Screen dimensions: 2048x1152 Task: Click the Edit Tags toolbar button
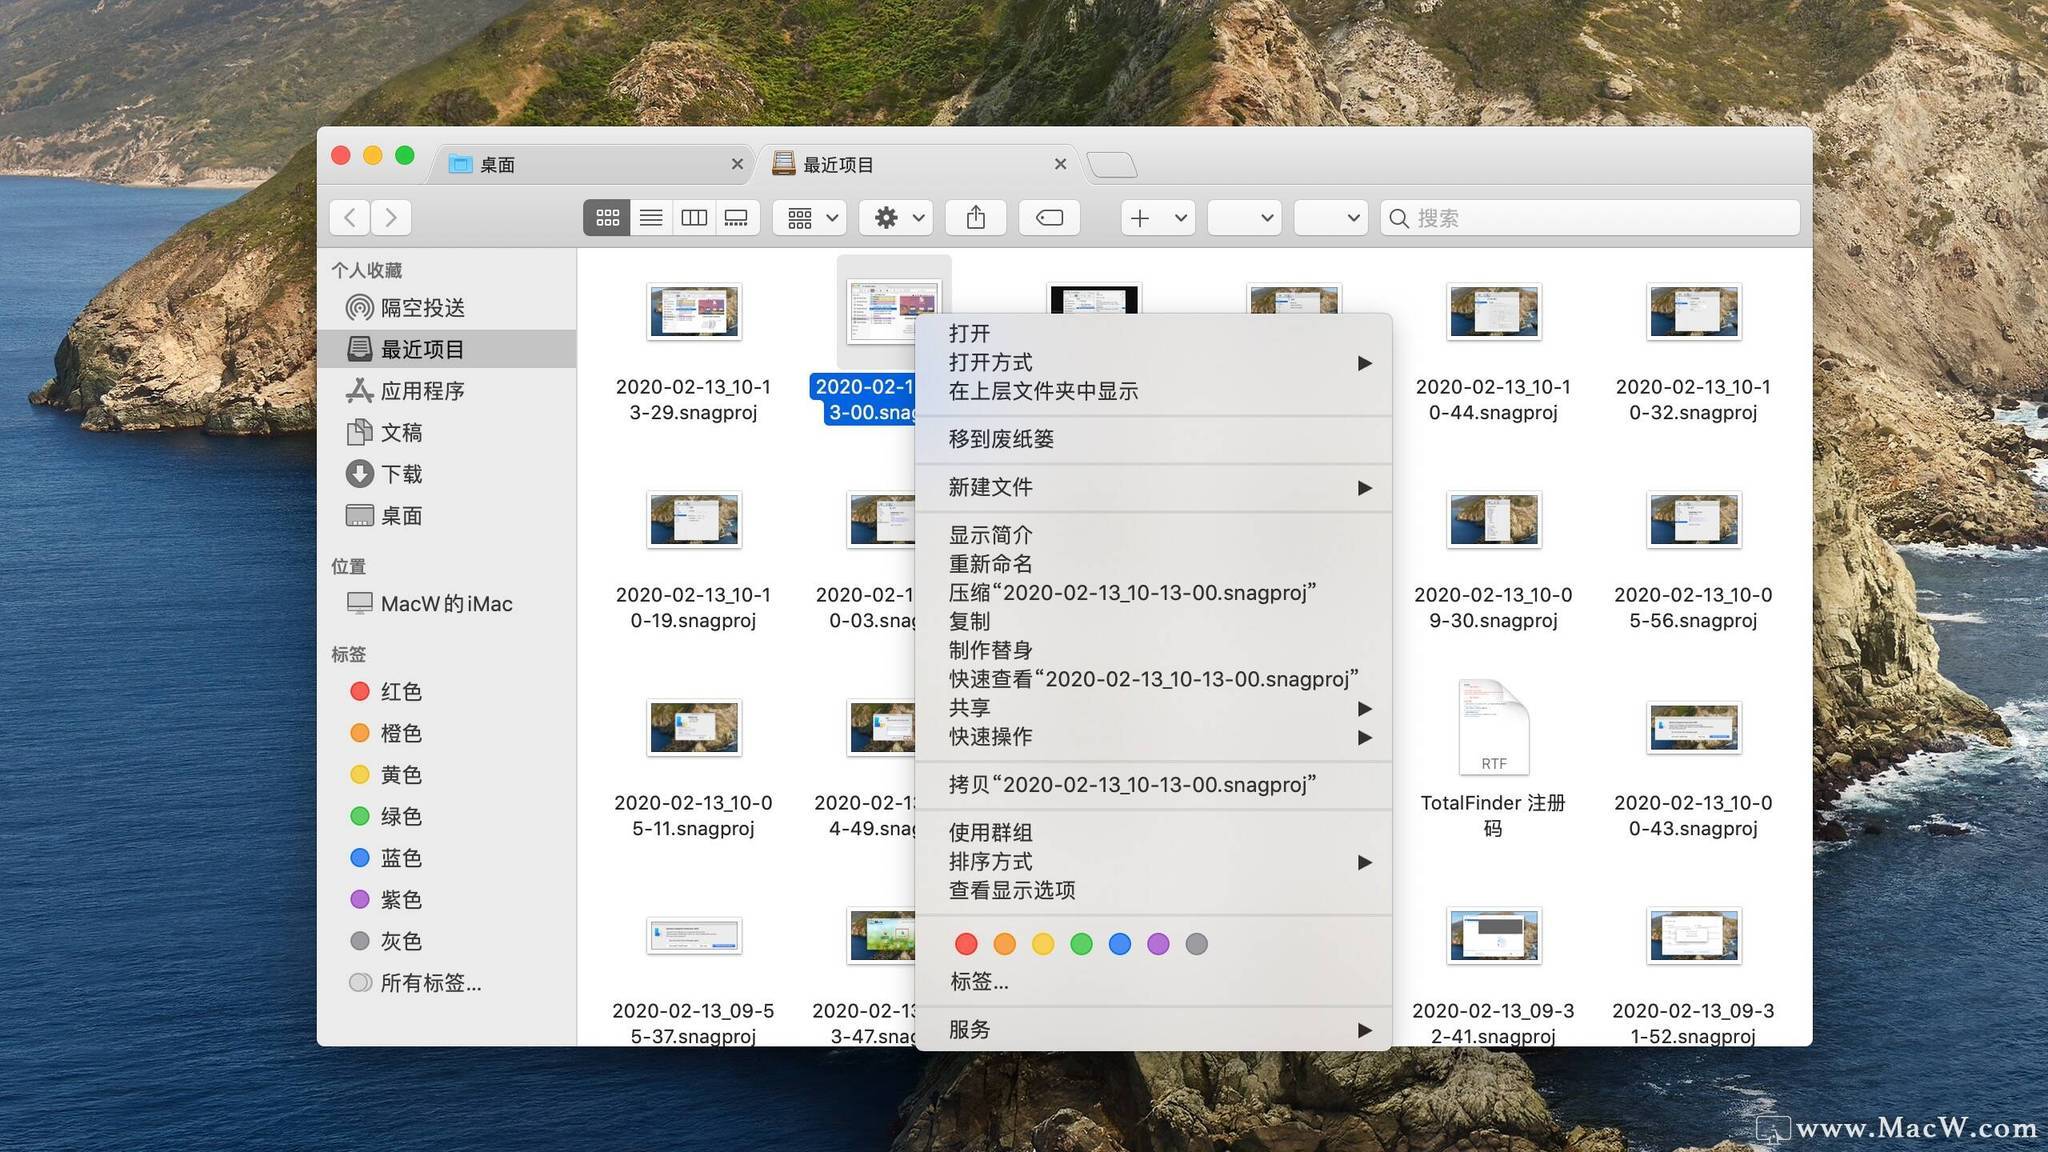(1049, 217)
